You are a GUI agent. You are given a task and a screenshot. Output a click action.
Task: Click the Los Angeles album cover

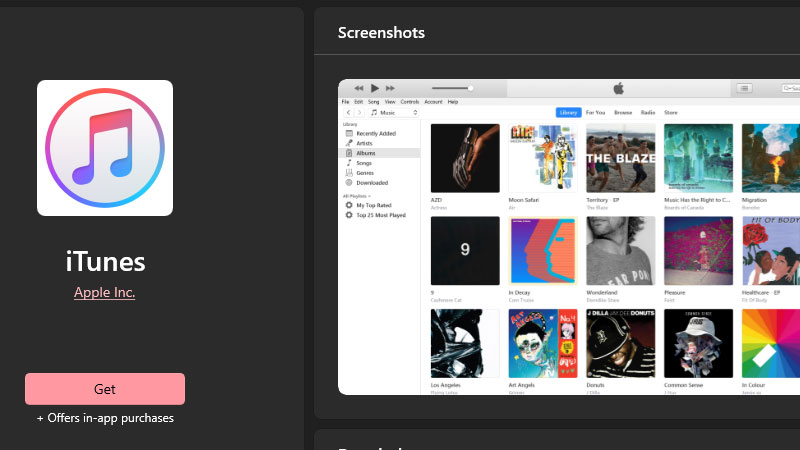click(465, 343)
